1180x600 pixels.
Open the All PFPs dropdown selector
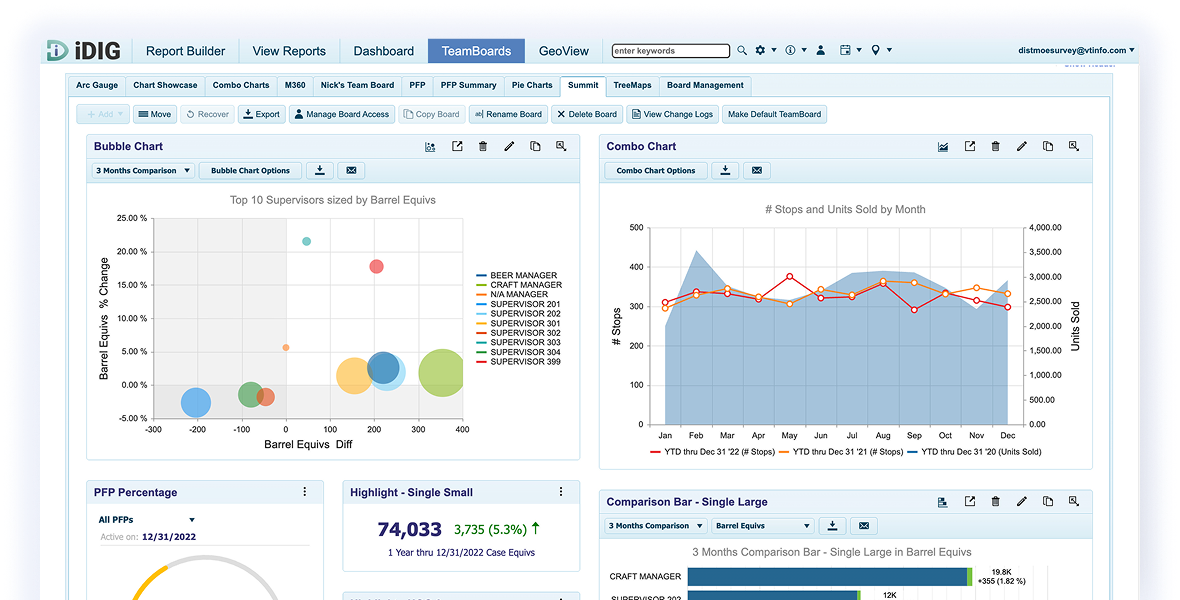click(146, 519)
